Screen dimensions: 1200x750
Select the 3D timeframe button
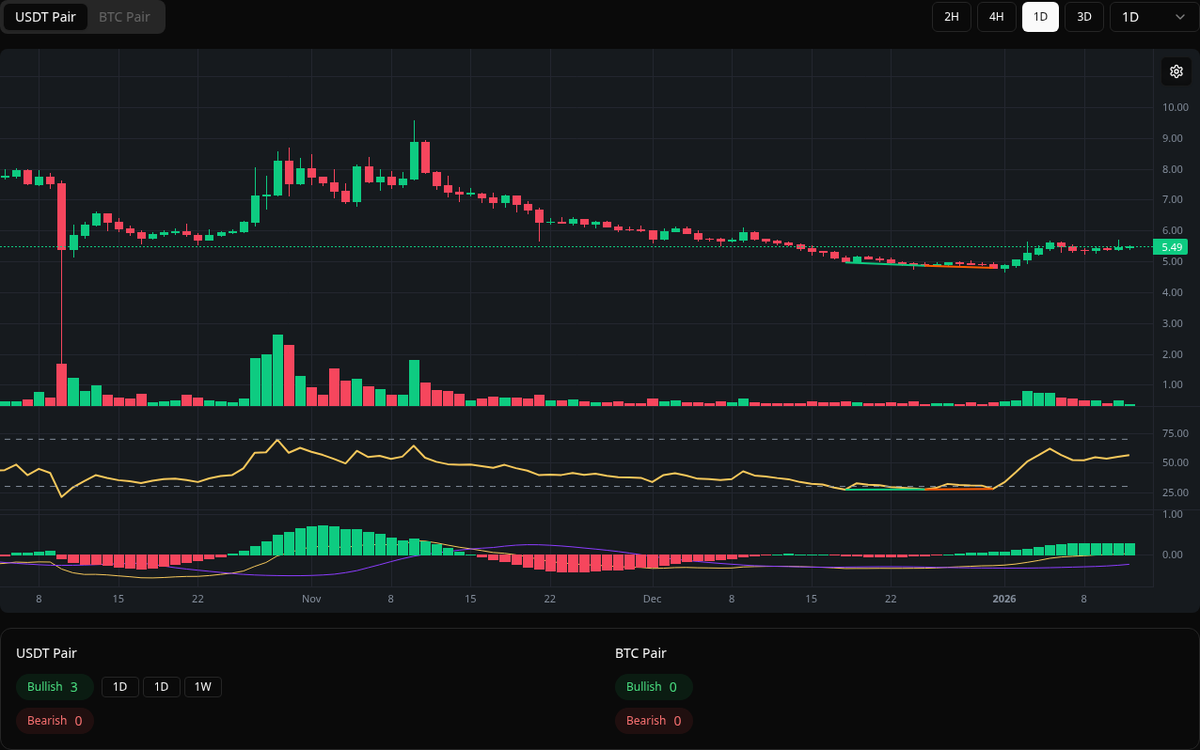point(1084,17)
